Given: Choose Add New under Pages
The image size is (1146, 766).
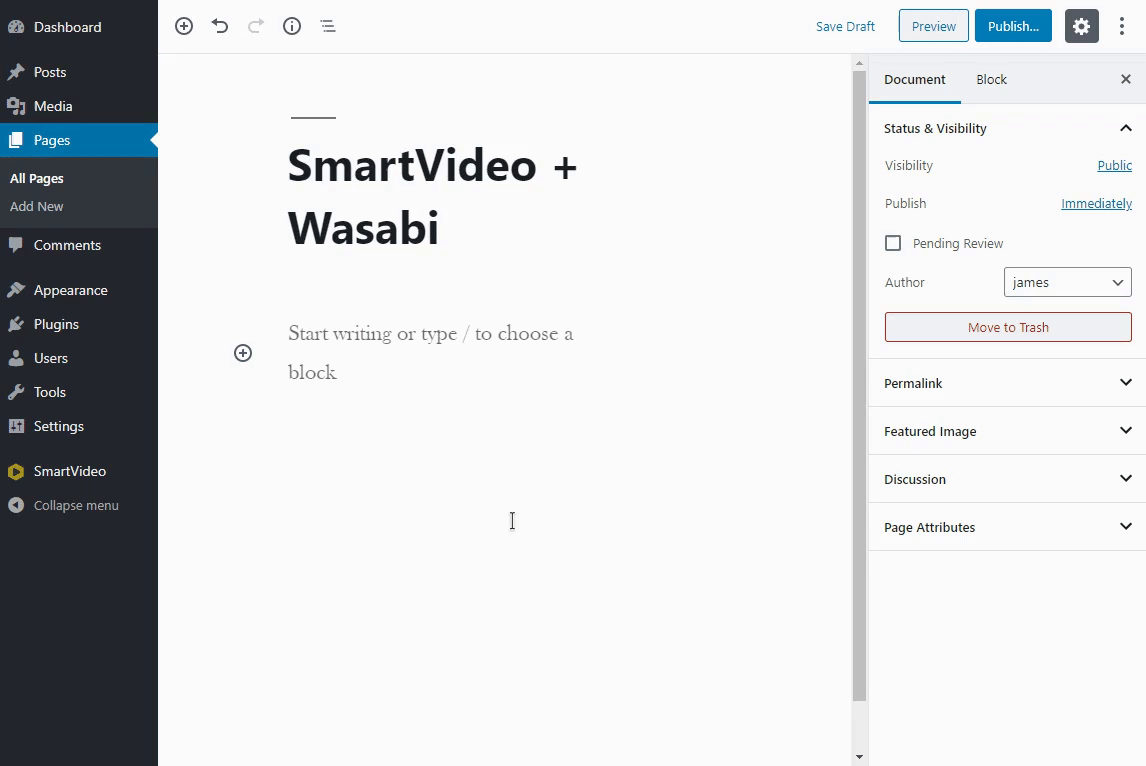Looking at the screenshot, I should [x=37, y=206].
